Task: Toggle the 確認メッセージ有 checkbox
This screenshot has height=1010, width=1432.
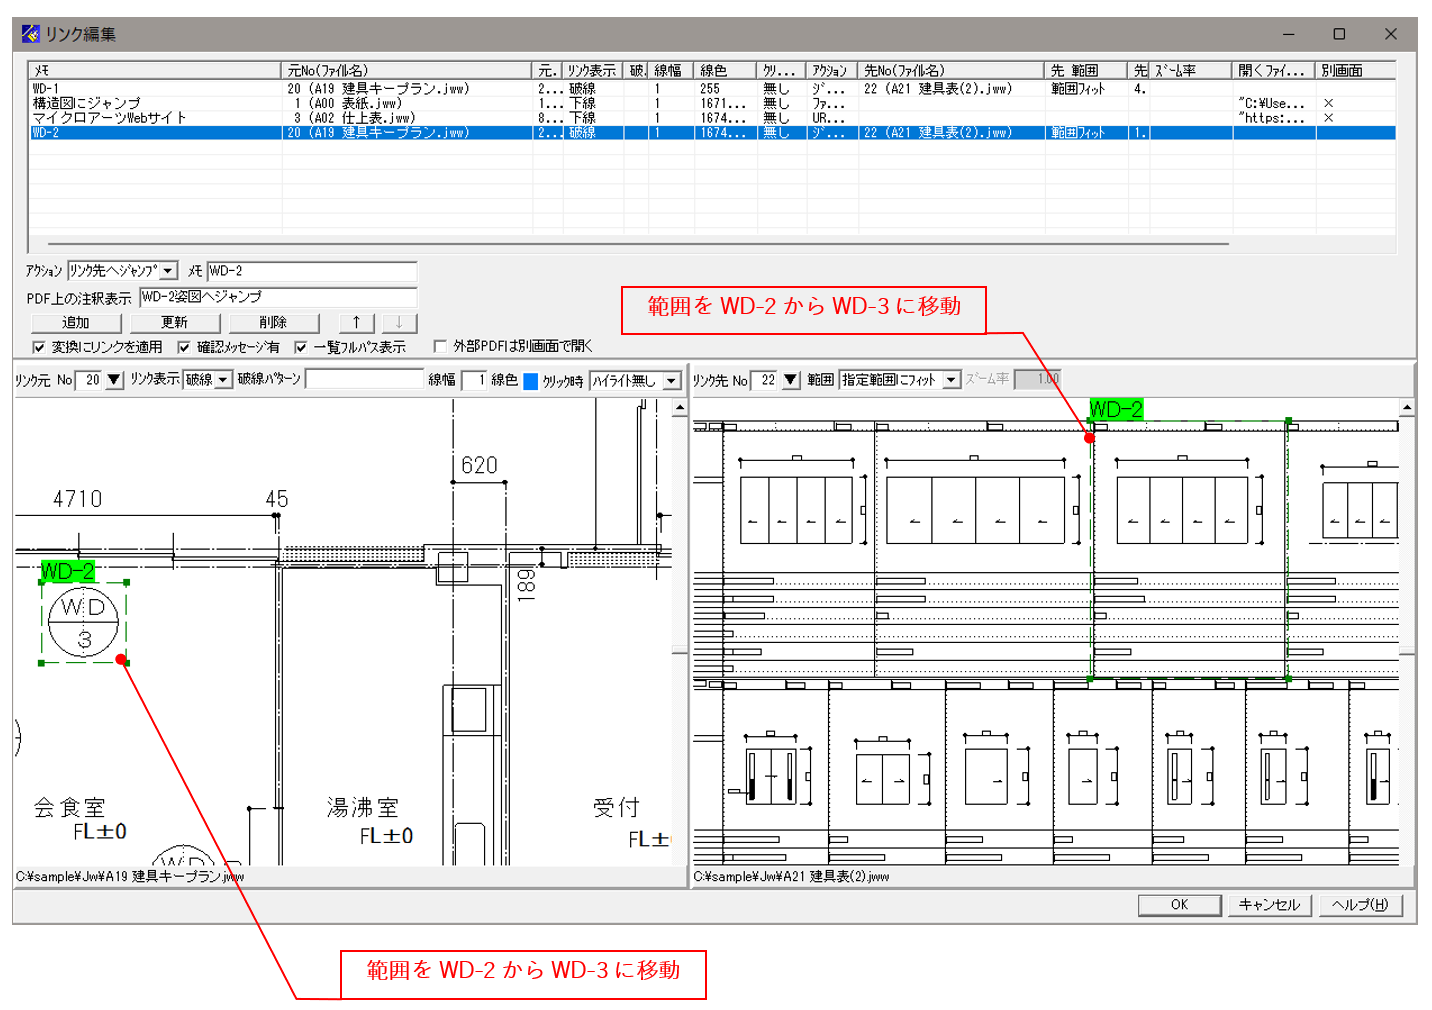Action: (x=182, y=345)
